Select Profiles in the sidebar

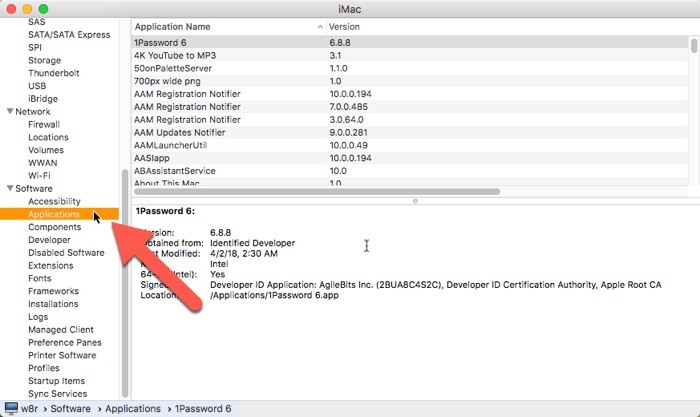tap(44, 368)
